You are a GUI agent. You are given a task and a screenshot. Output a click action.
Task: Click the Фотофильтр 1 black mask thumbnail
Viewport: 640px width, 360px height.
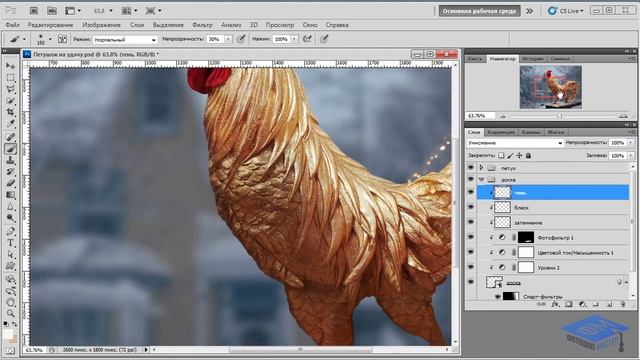point(526,237)
